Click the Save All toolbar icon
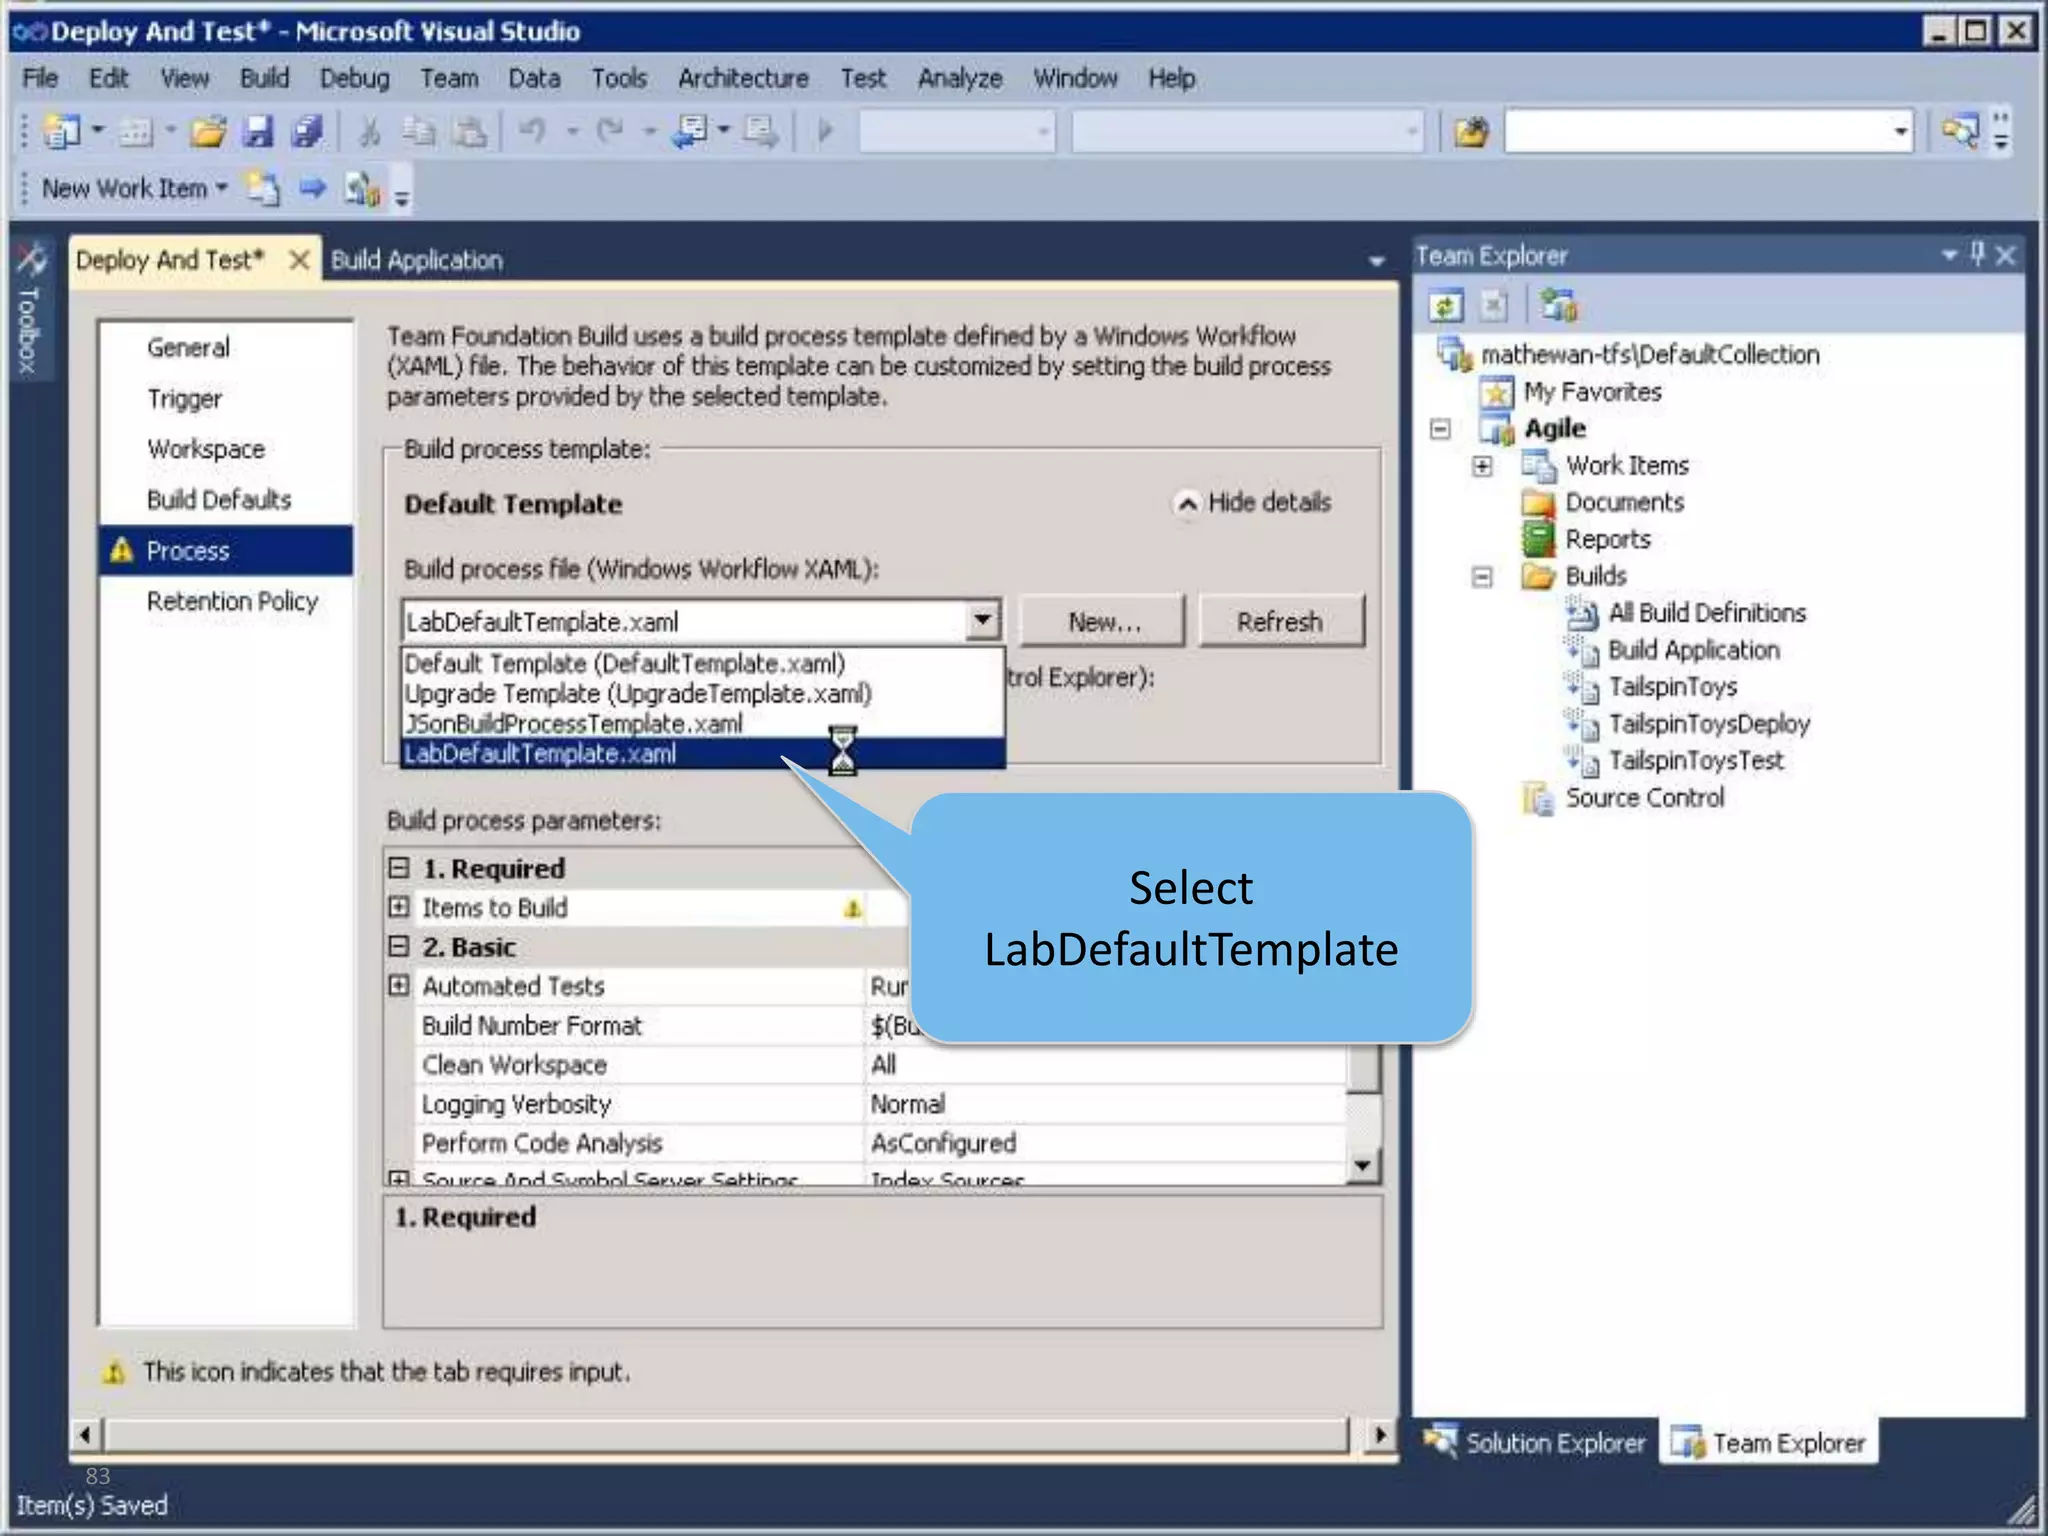2048x1536 pixels. (307, 131)
